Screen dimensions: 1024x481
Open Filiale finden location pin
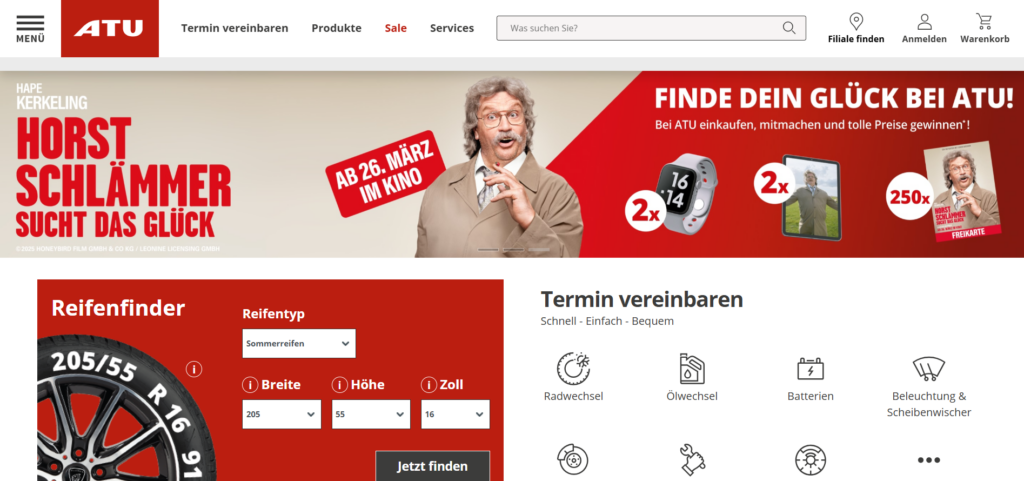point(856,22)
